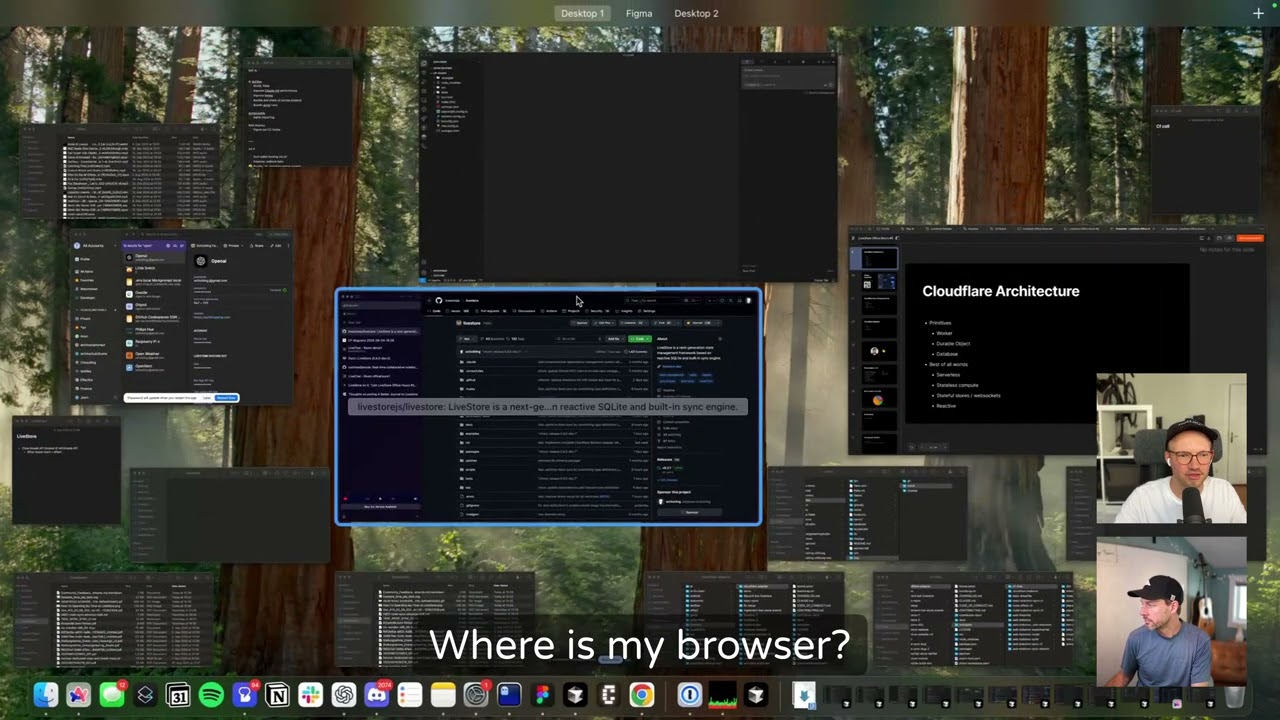Open Messages with badge 12 in the Dock
The width and height of the screenshot is (1280, 720).
pyautogui.click(x=112, y=695)
